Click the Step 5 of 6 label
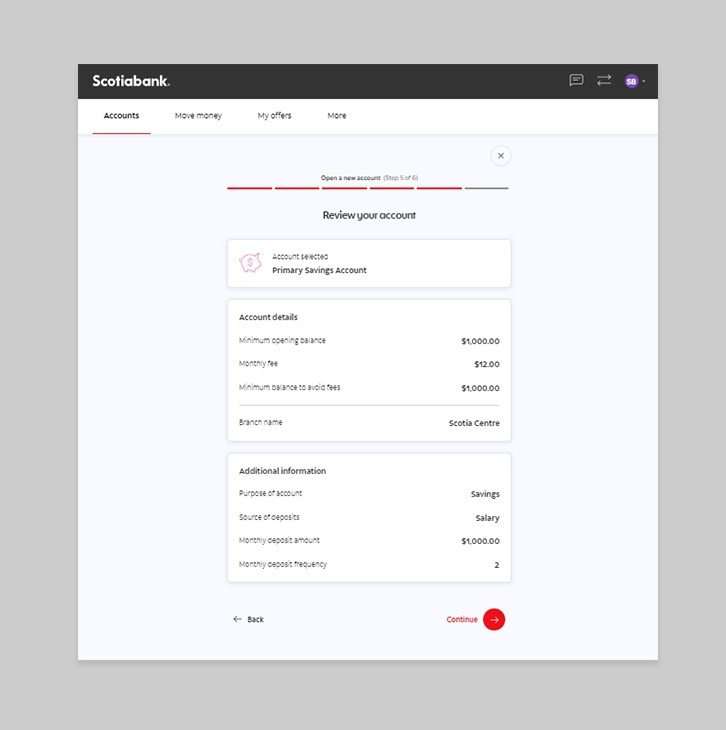The image size is (726, 730). pos(400,178)
